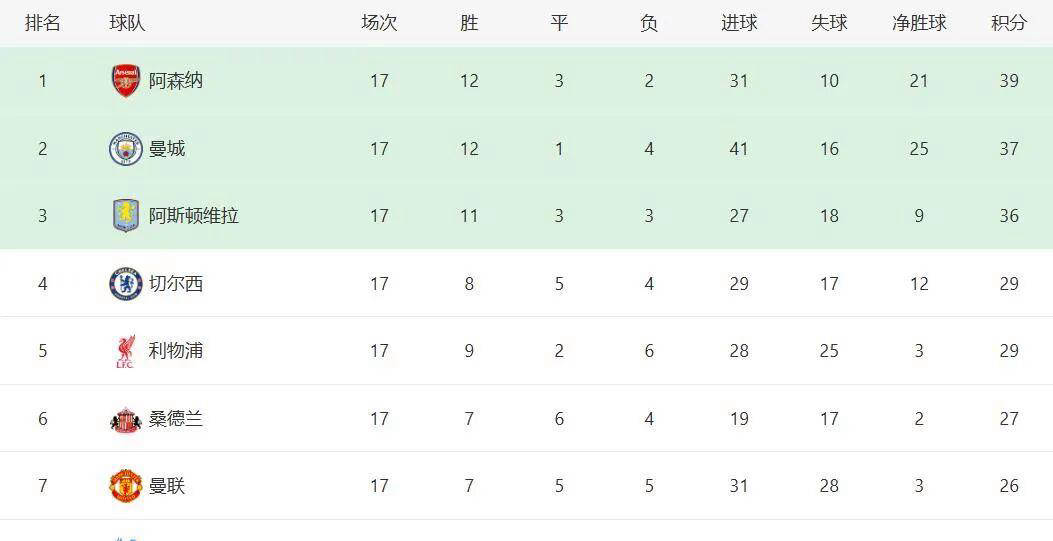This screenshot has height=541, width=1053.
Task: Click the 场次 column header
Action: point(379,23)
